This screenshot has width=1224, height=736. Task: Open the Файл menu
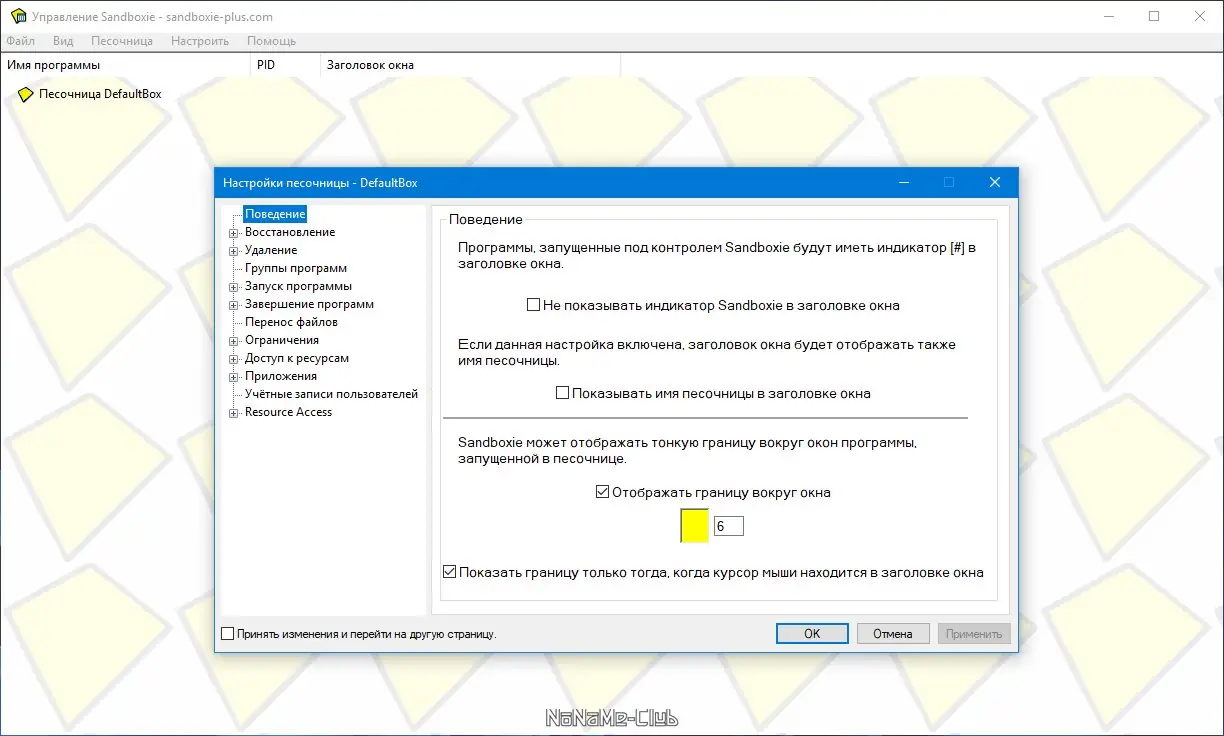[x=20, y=41]
